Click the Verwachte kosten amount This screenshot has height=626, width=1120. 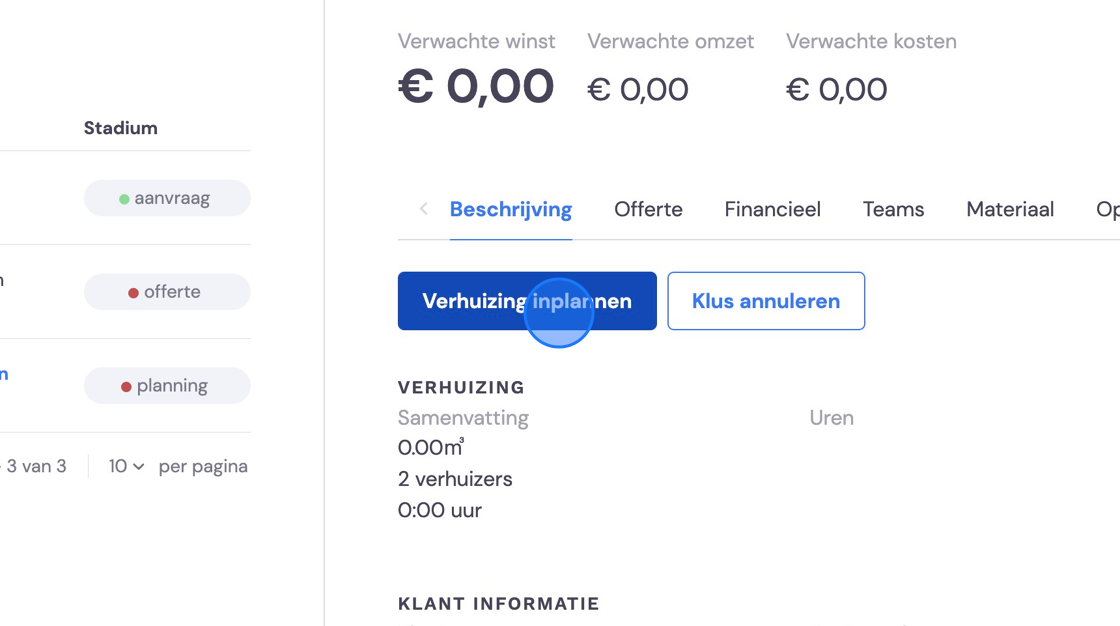click(x=836, y=89)
